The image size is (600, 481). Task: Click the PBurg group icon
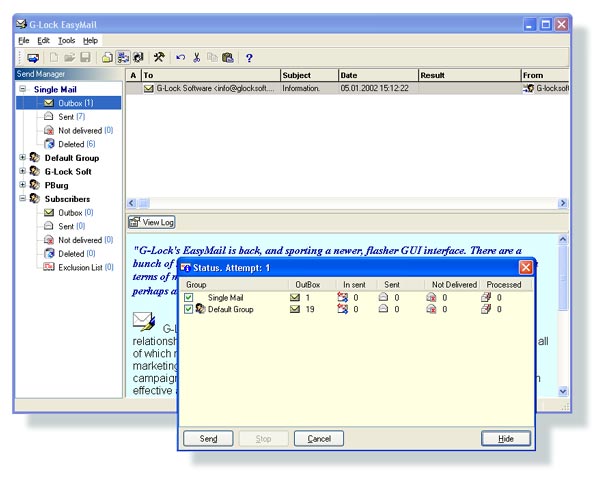pyautogui.click(x=34, y=185)
